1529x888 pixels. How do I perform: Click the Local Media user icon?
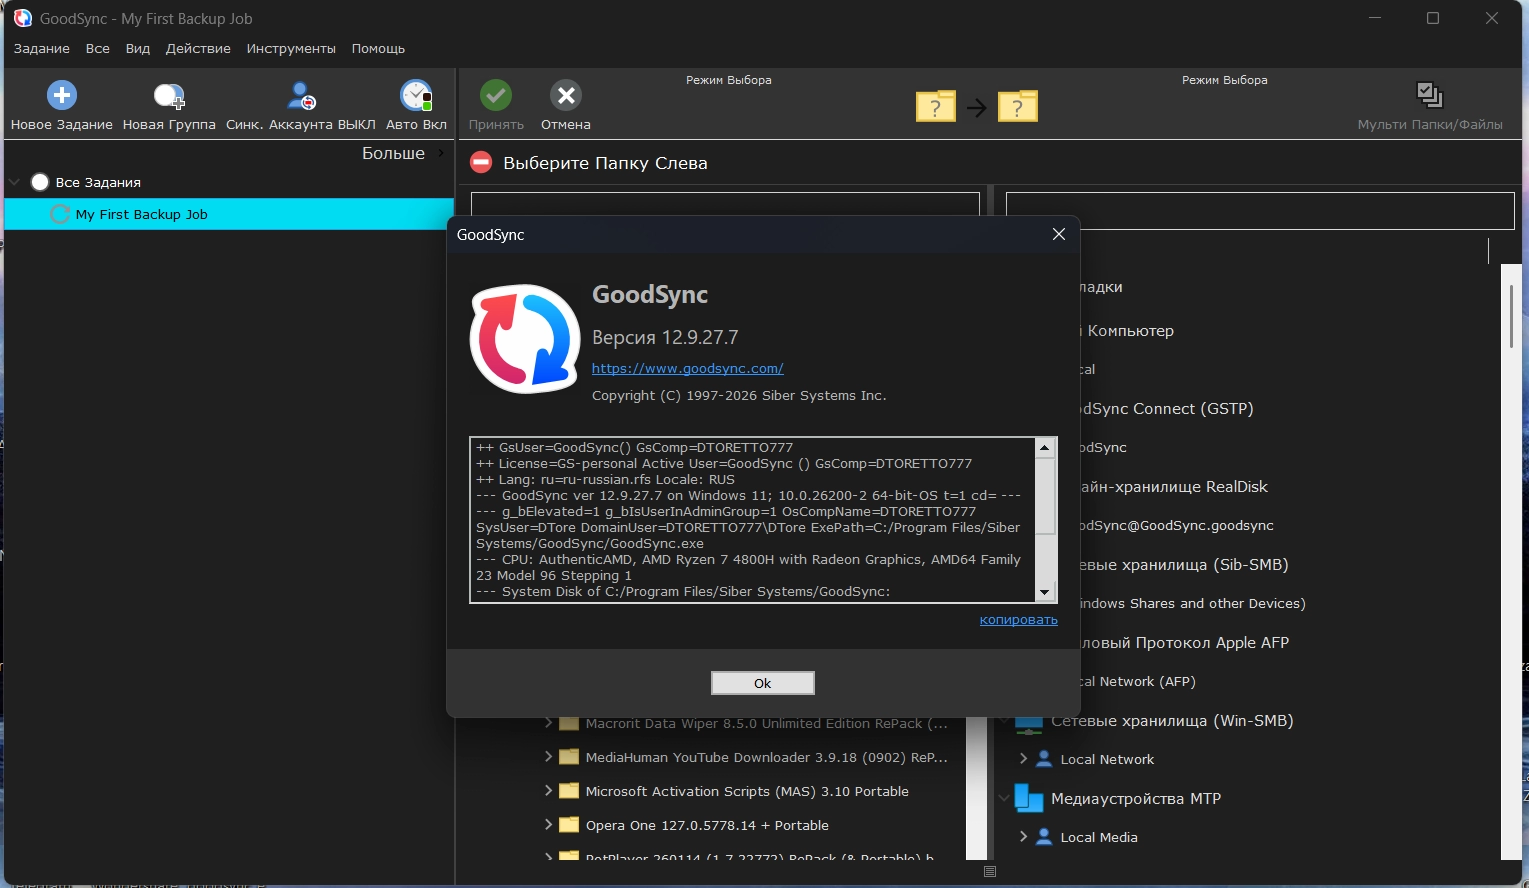1044,837
